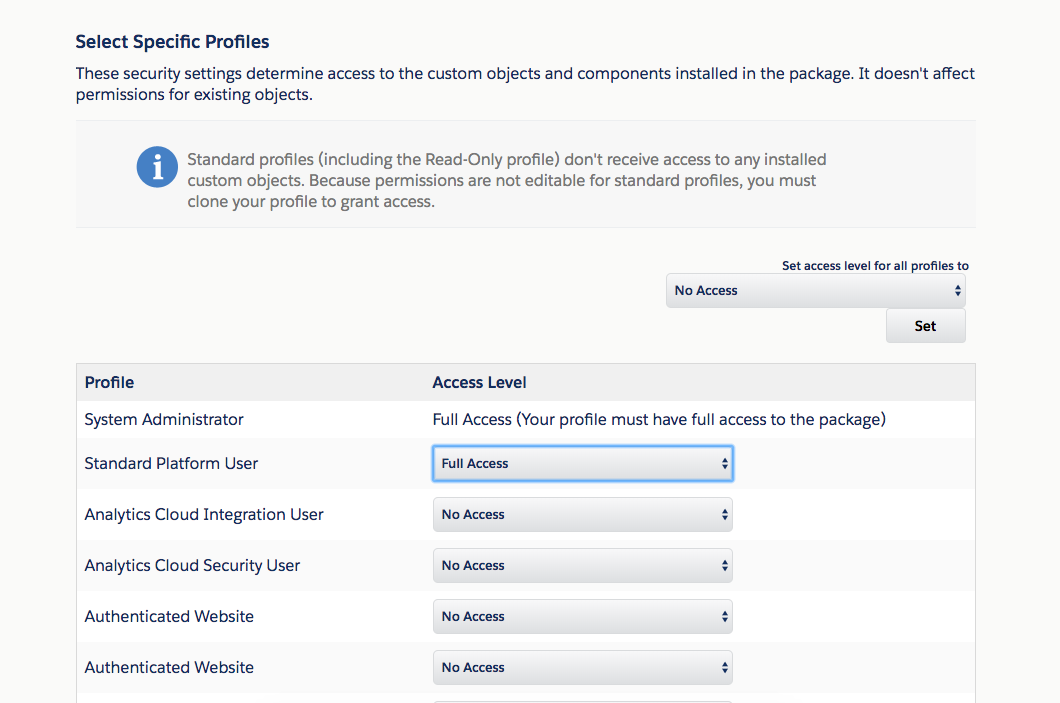
Task: Open the Standard Platform User access dropdown
Action: click(583, 464)
